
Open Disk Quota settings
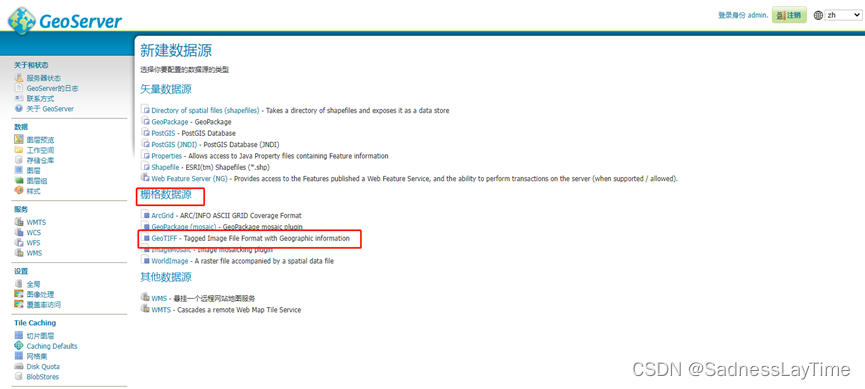(43, 366)
